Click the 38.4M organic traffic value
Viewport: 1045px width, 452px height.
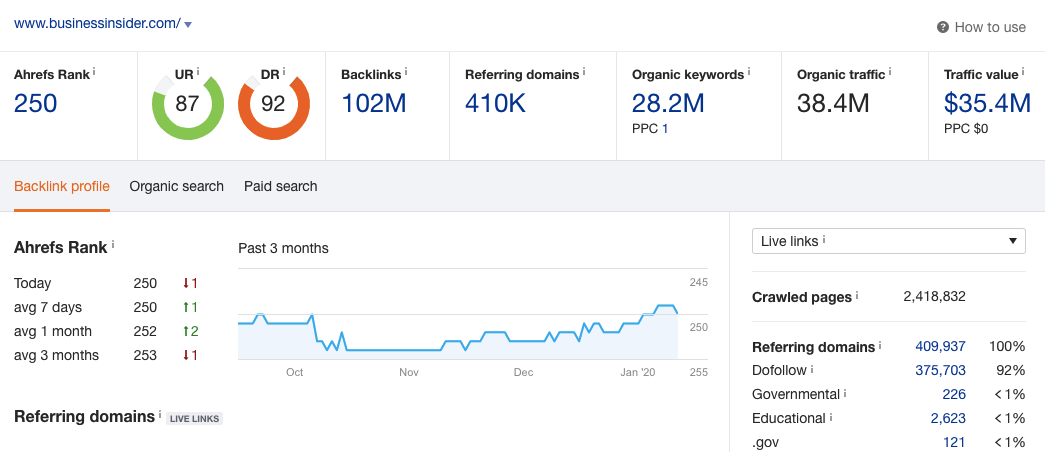click(x=833, y=103)
